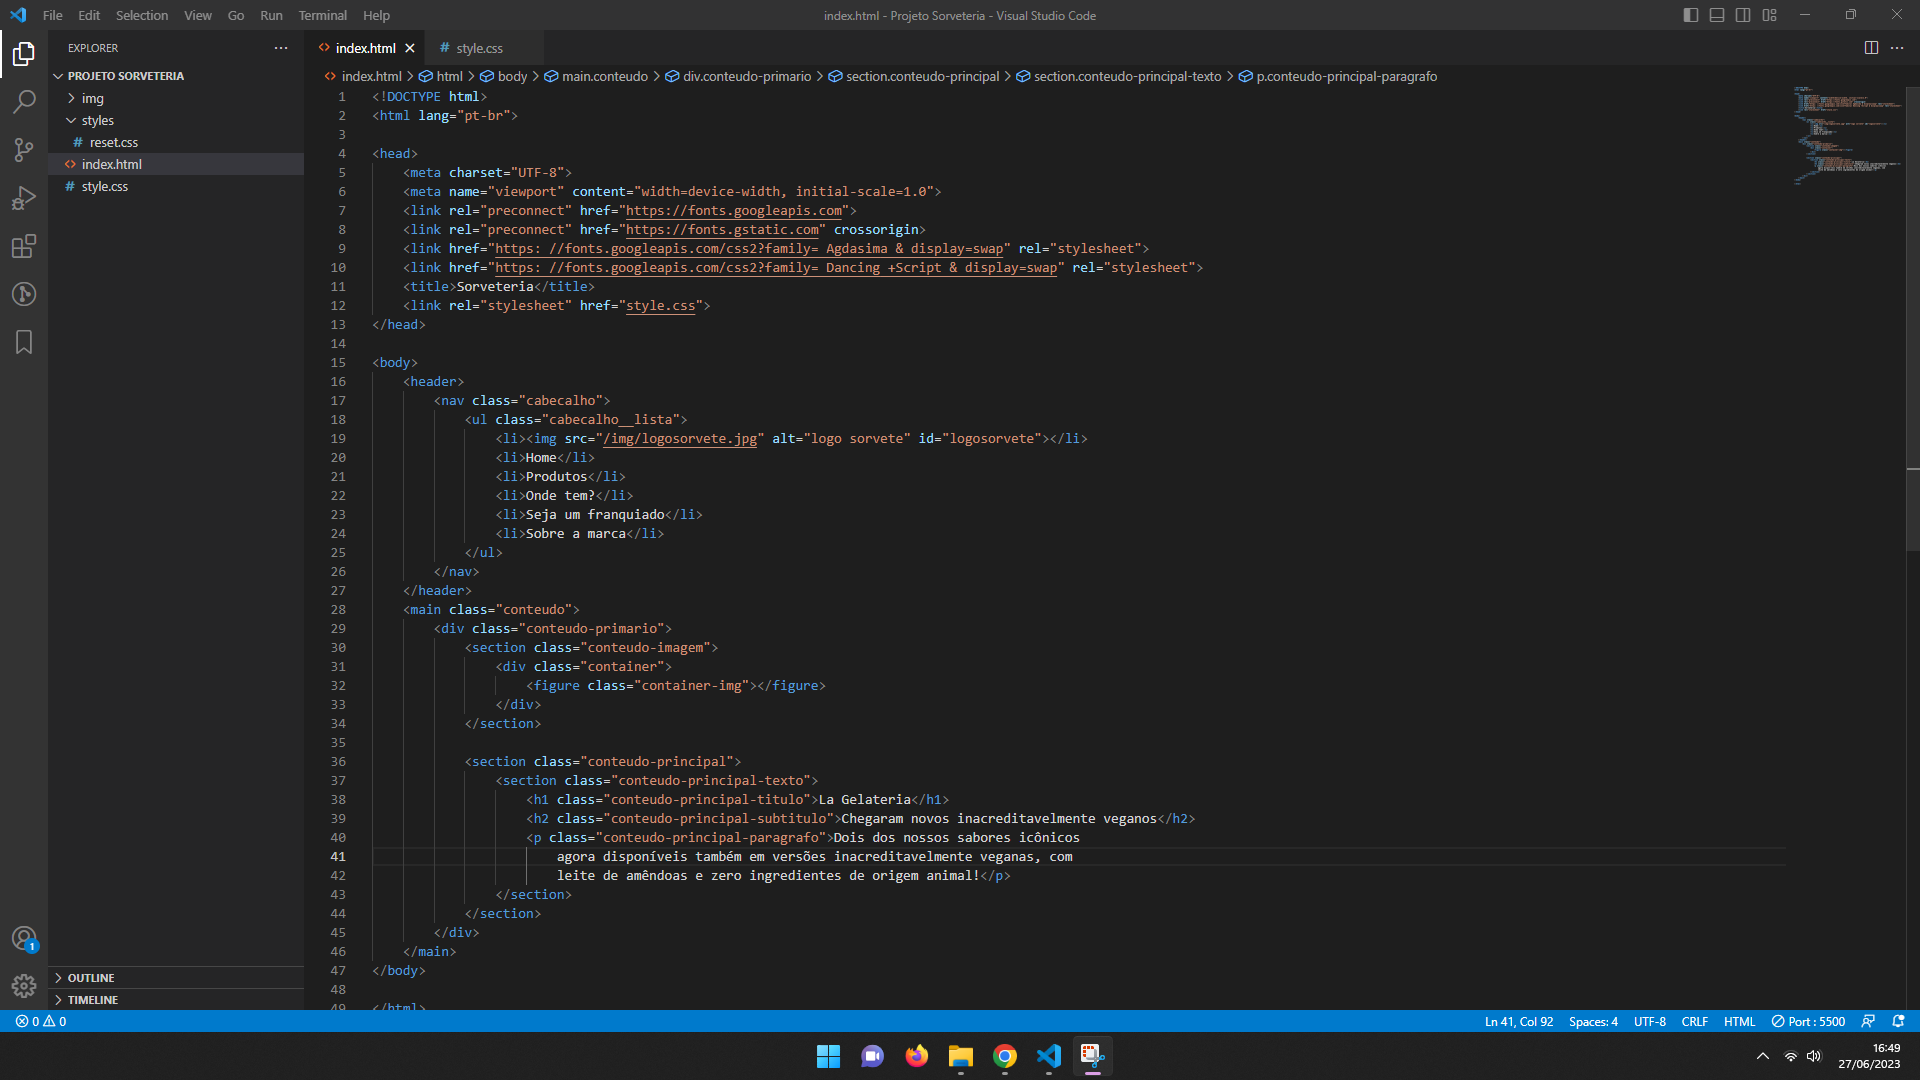This screenshot has height=1080, width=1920.
Task: Click the feedback icon in status bar
Action: [1868, 1021]
